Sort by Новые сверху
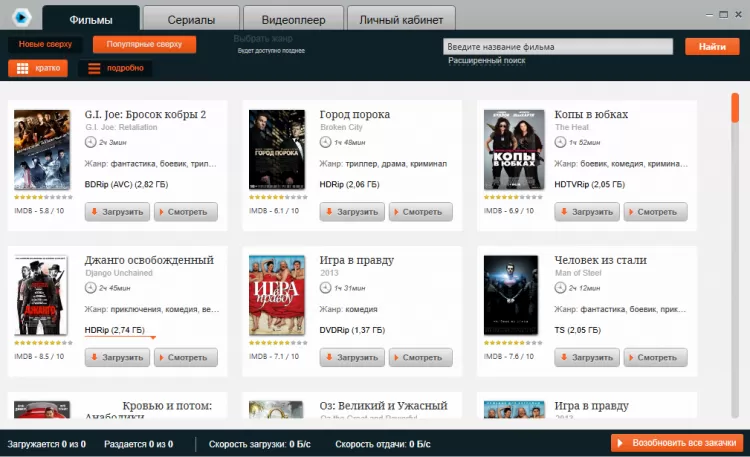This screenshot has height=457, width=750. click(45, 44)
